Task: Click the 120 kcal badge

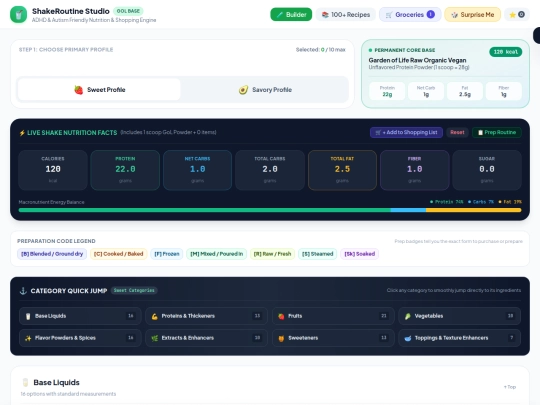Action: pyautogui.click(x=506, y=52)
